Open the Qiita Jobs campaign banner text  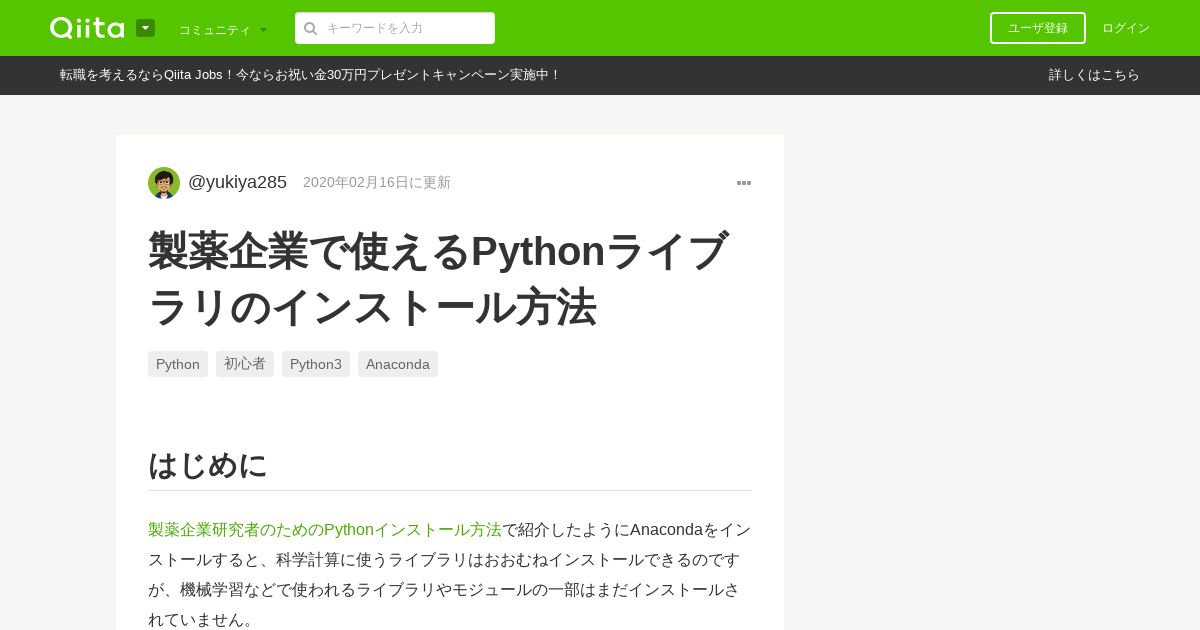point(310,75)
